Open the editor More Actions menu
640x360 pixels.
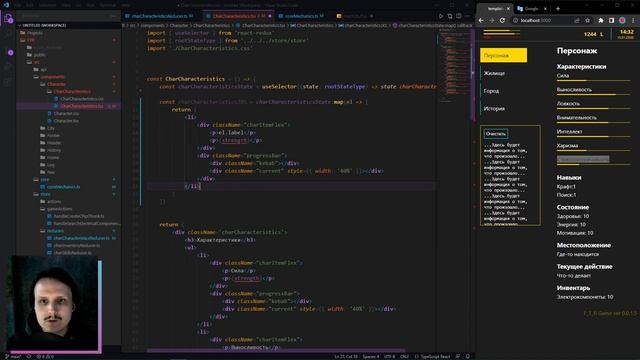tap(468, 16)
